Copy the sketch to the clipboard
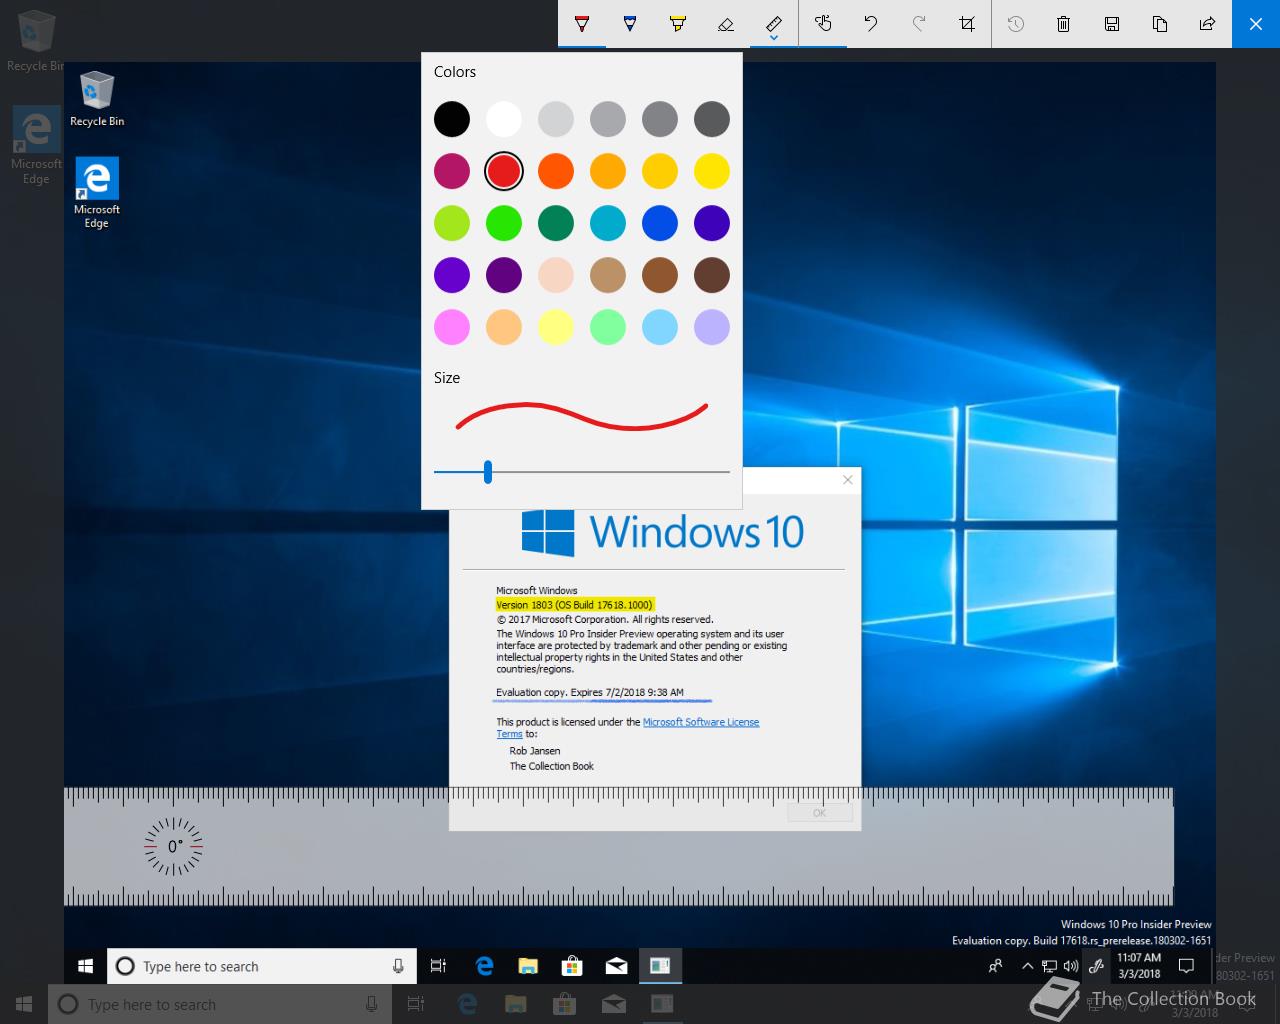The width and height of the screenshot is (1280, 1024). [1160, 23]
